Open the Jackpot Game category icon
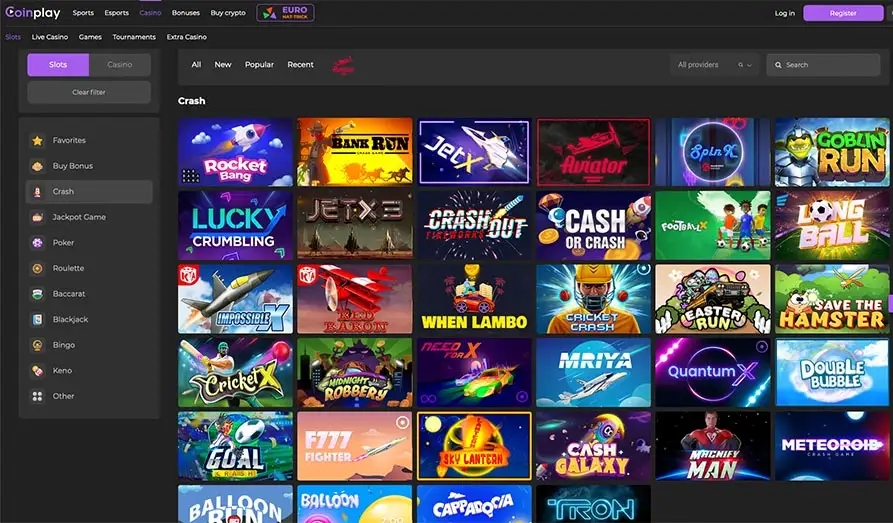The image size is (893, 523). pos(37,217)
